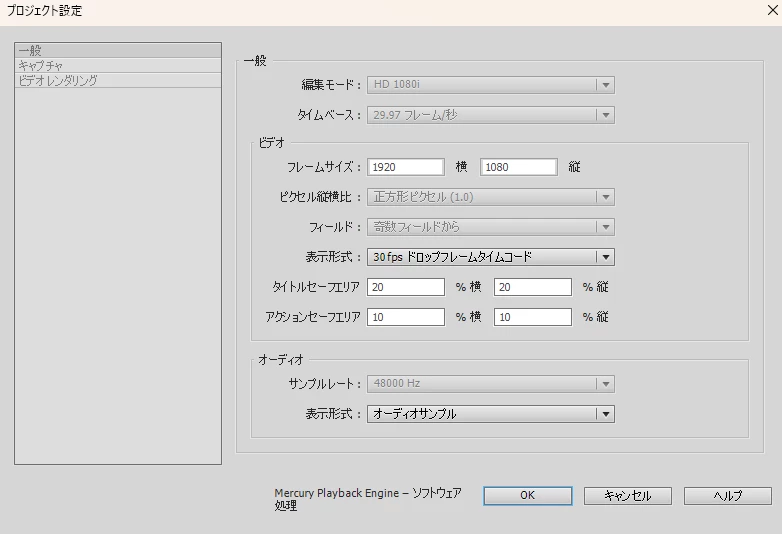Click the タイトルセーフエリア vertical percent field
Image resolution: width=782 pixels, height=534 pixels.
click(533, 287)
